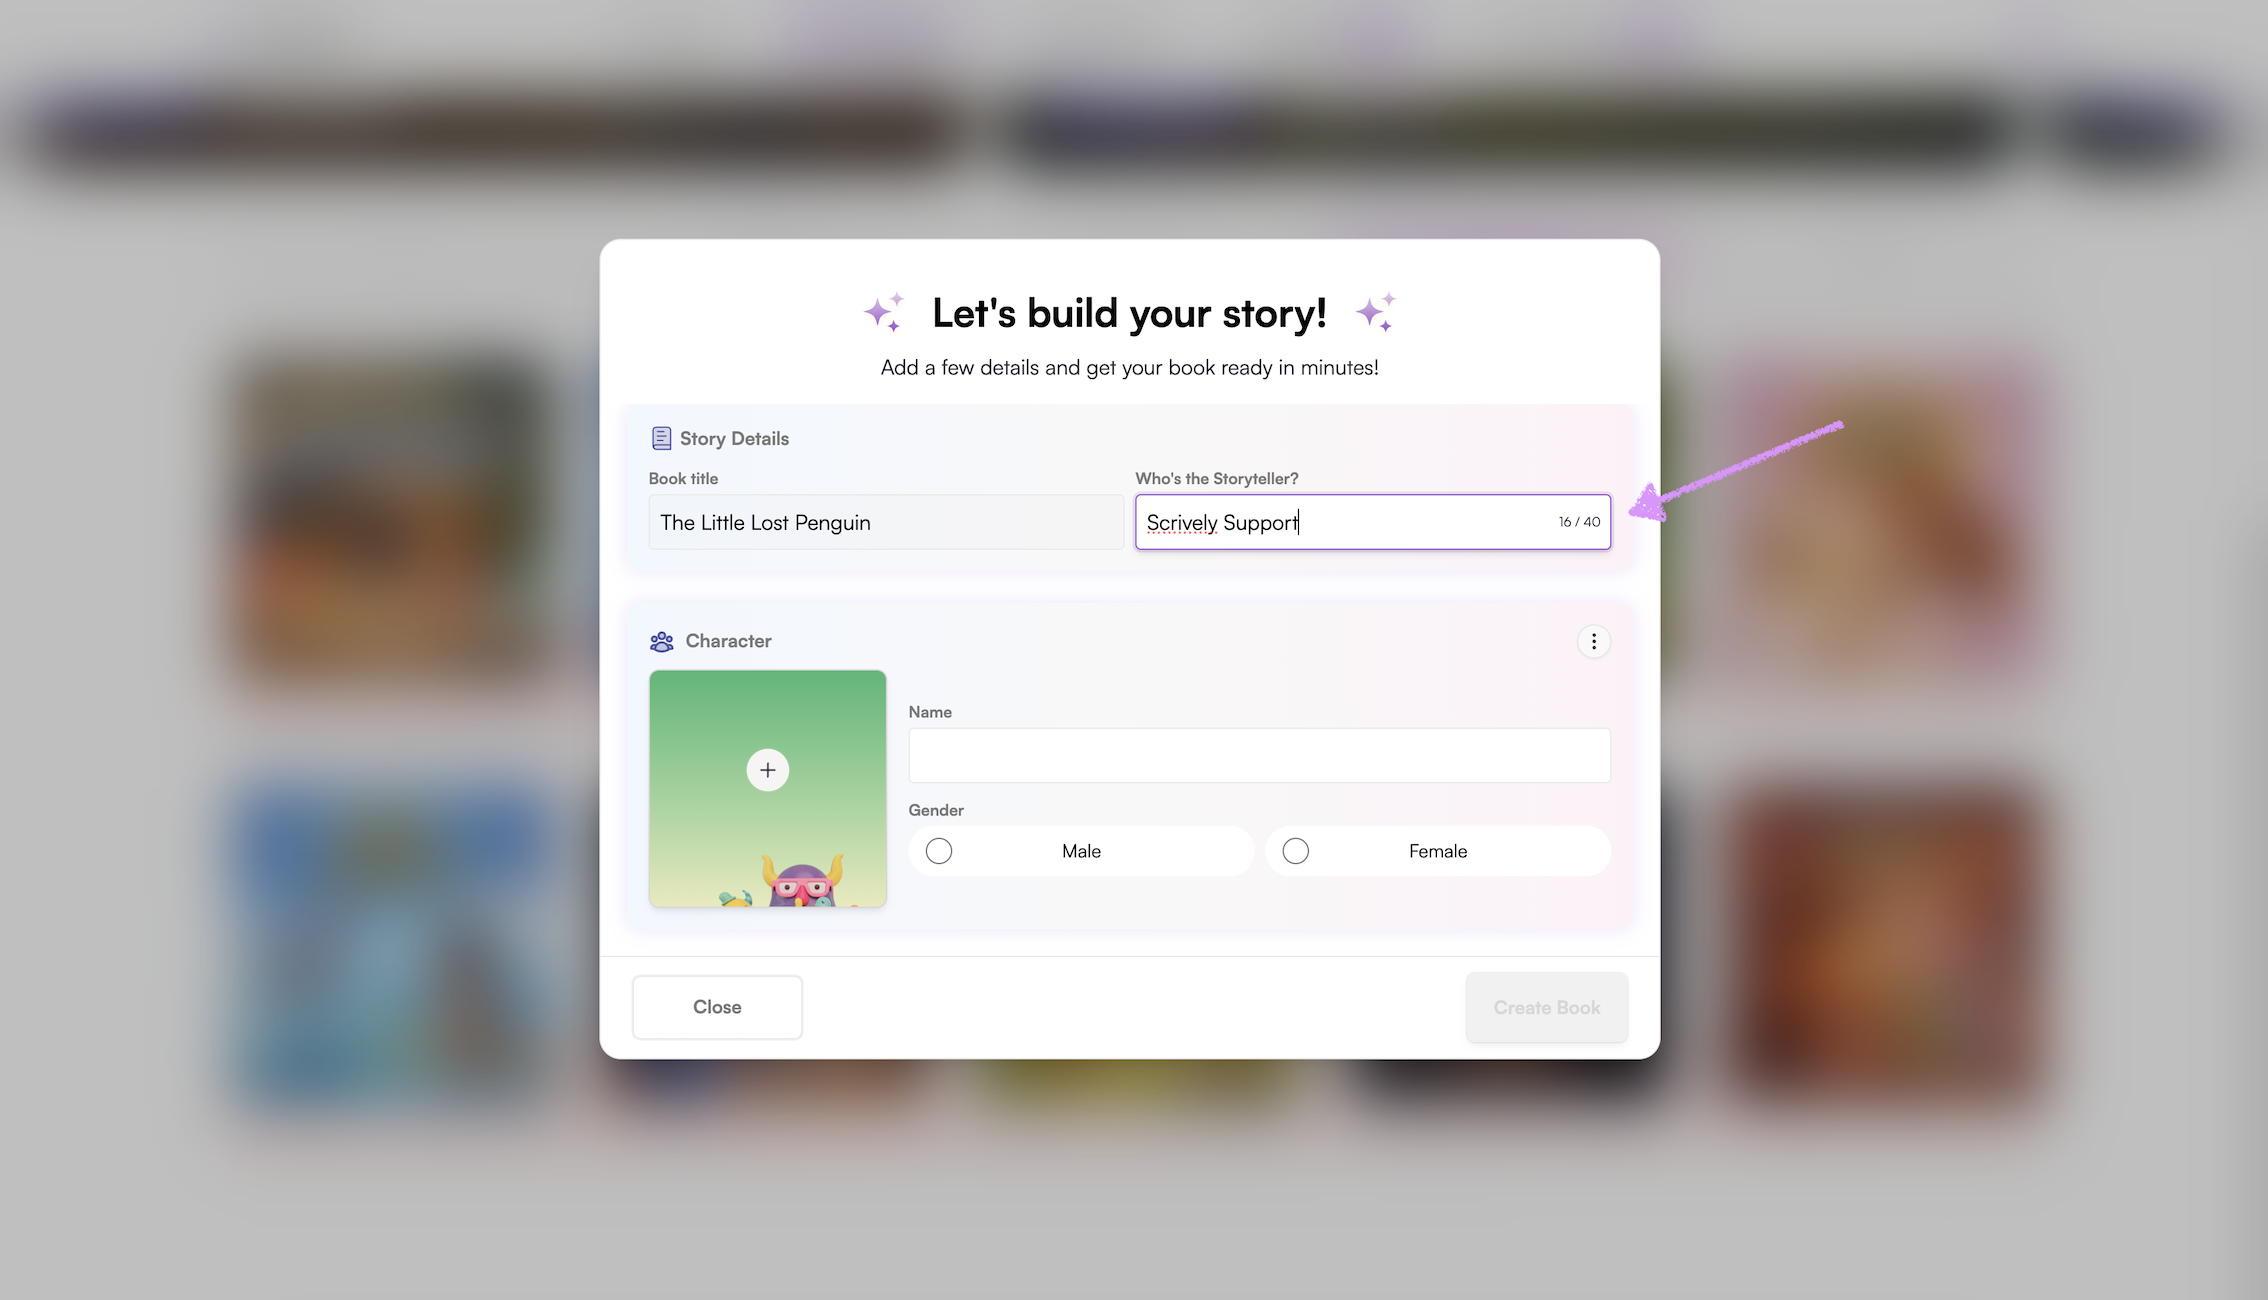Click the plus icon to add a character image
Viewport: 2268px width, 1300px height.
click(x=767, y=770)
